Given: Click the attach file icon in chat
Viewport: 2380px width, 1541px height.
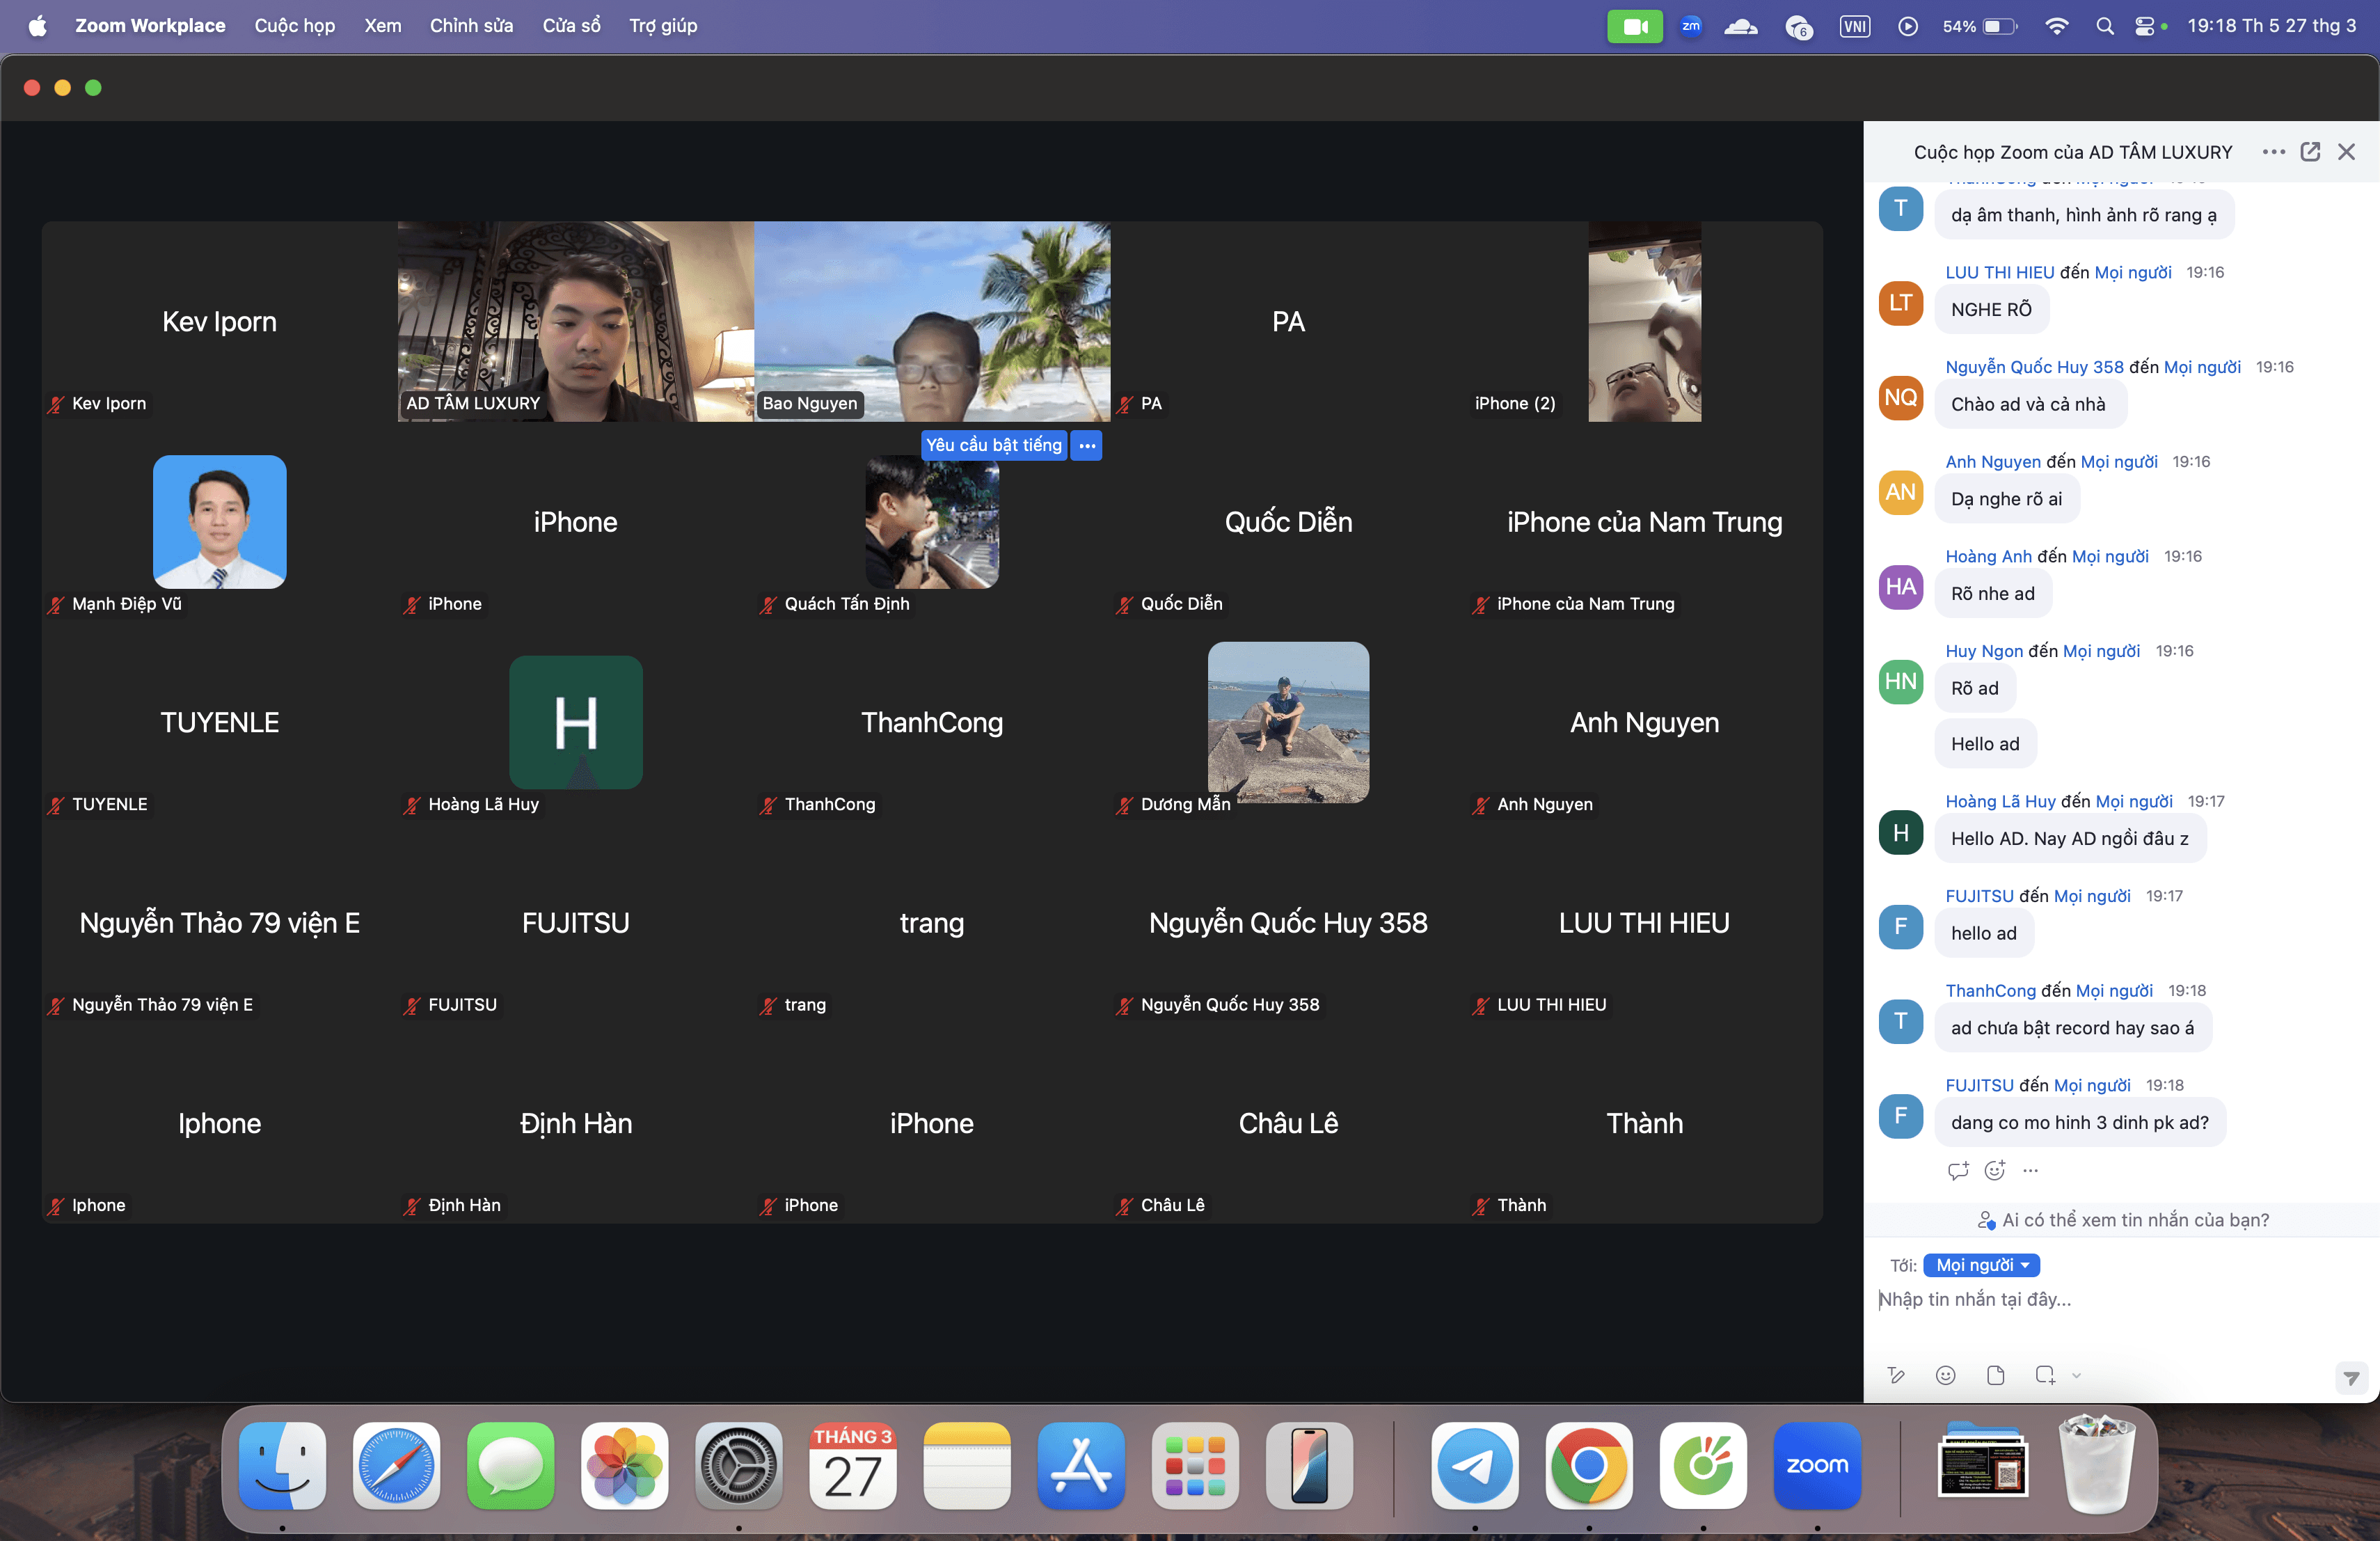Looking at the screenshot, I should (1995, 1375).
